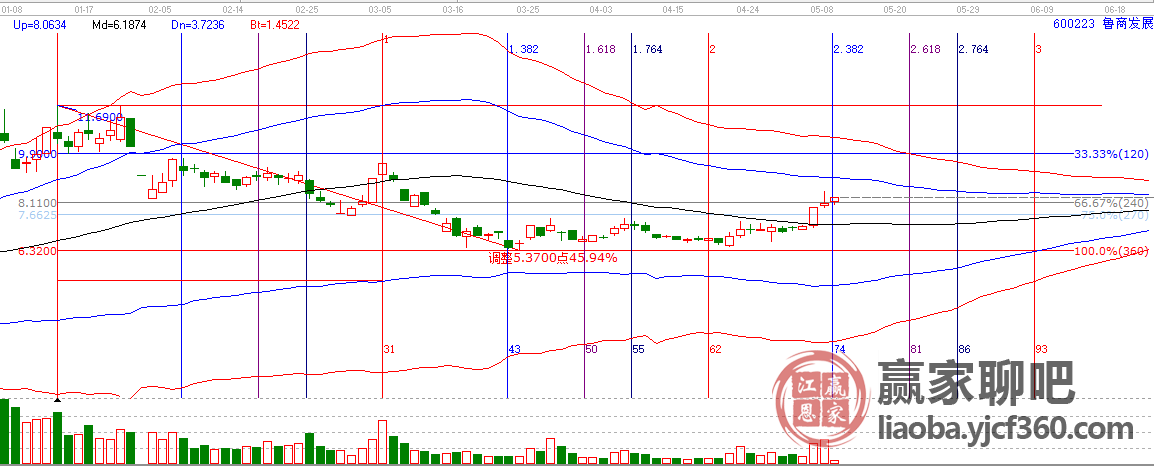Screen dimensions: 1154x468
Task: Click the 33.33%(120) retracement label
Action: coord(1111,155)
